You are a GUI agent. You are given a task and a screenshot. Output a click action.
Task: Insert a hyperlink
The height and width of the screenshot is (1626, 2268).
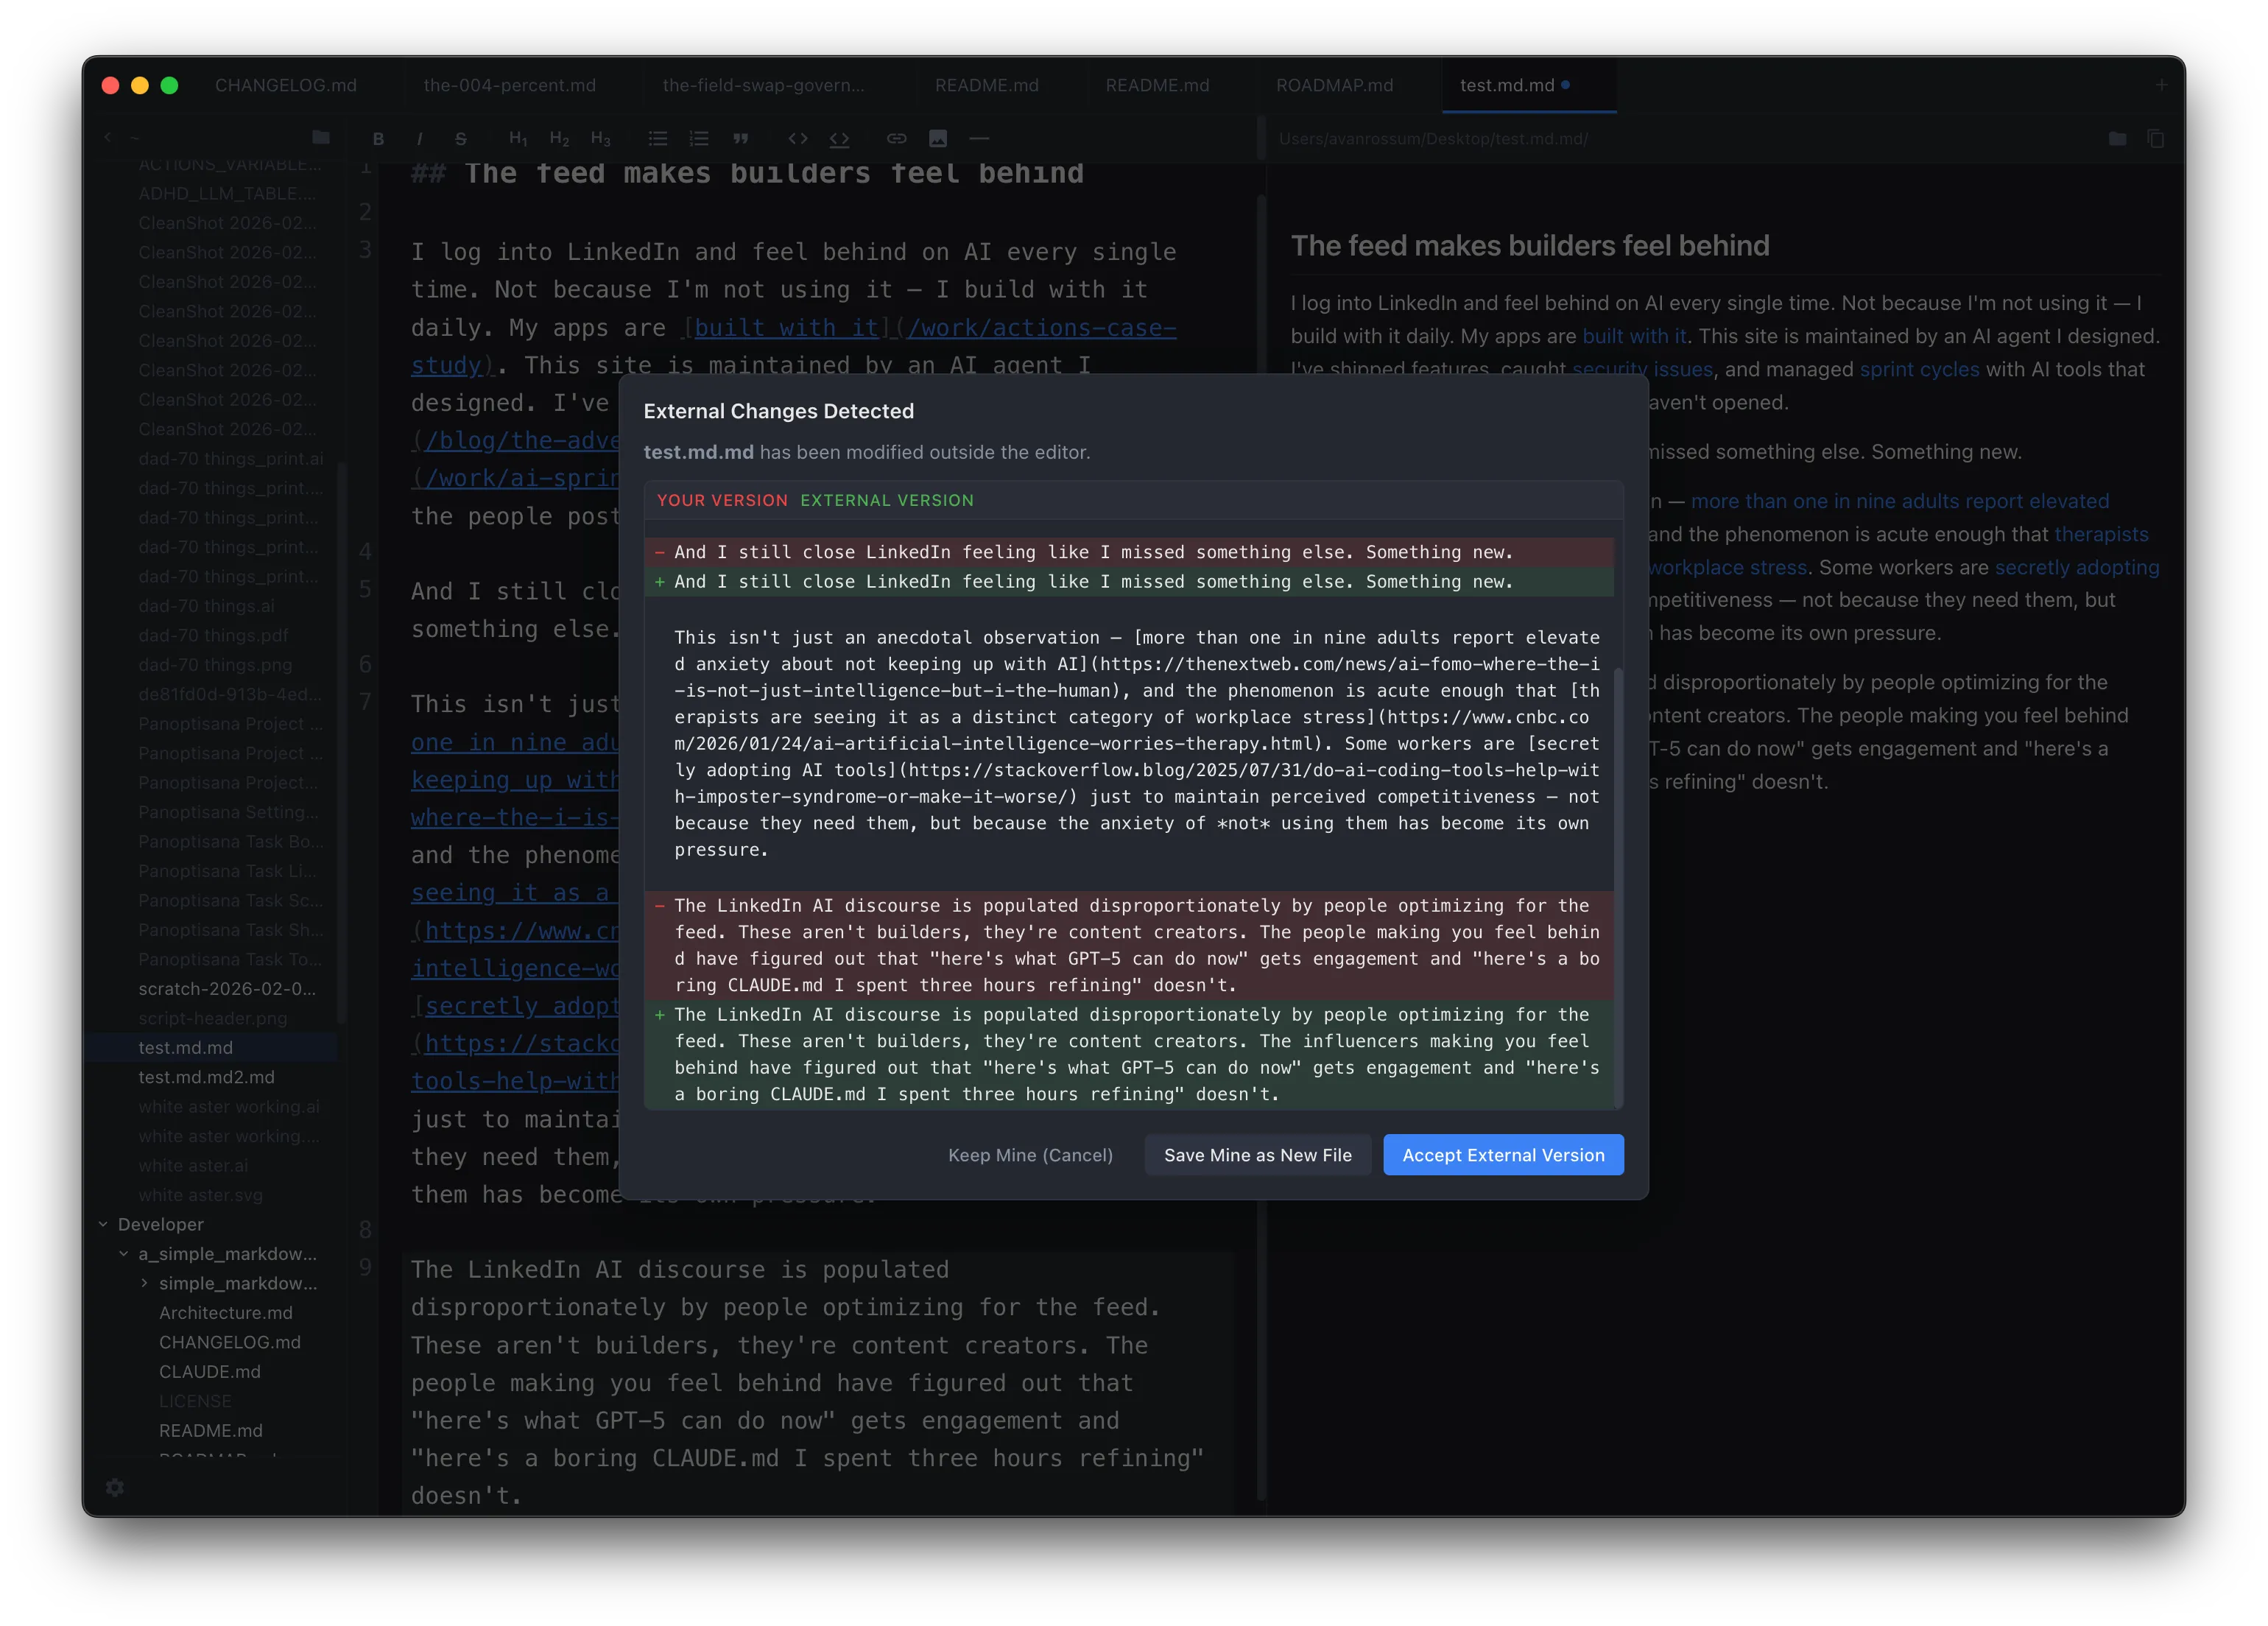[897, 139]
